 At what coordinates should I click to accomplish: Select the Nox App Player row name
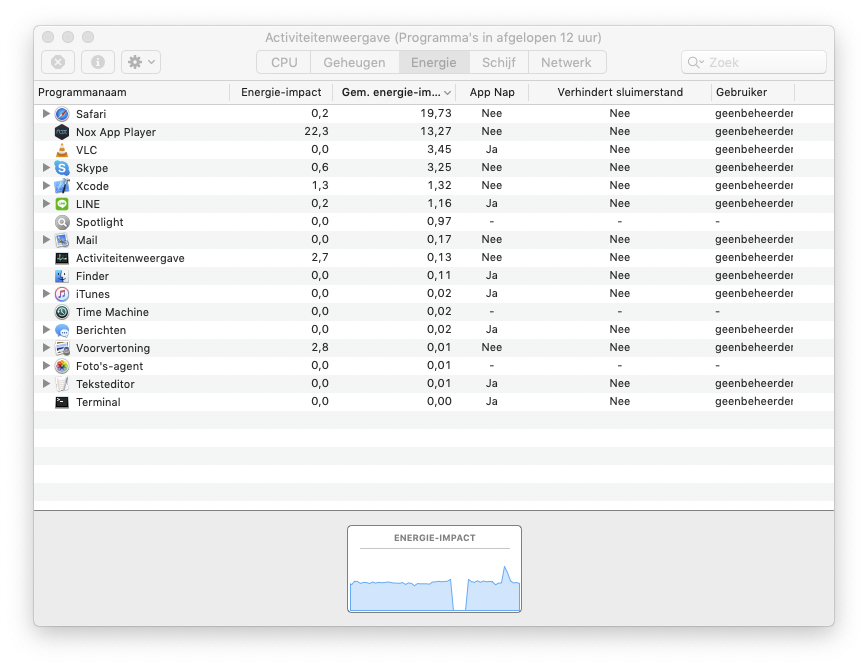pyautogui.click(x=116, y=132)
